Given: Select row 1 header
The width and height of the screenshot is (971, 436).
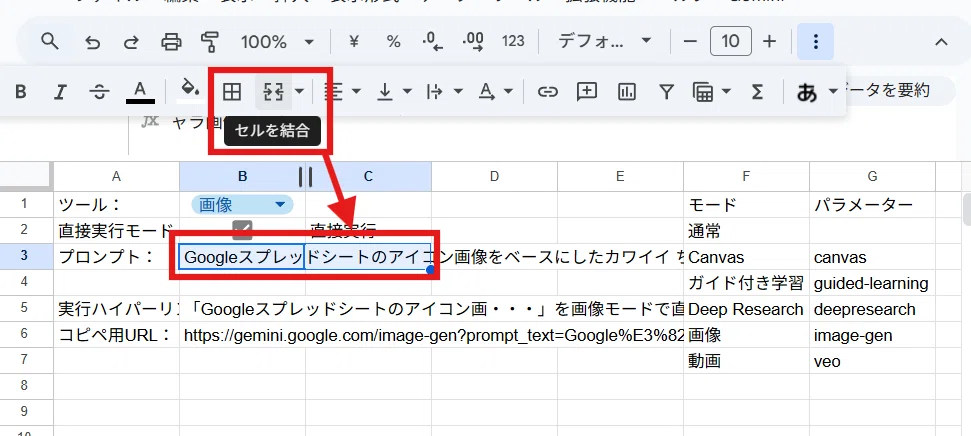Looking at the screenshot, I should coord(25,204).
